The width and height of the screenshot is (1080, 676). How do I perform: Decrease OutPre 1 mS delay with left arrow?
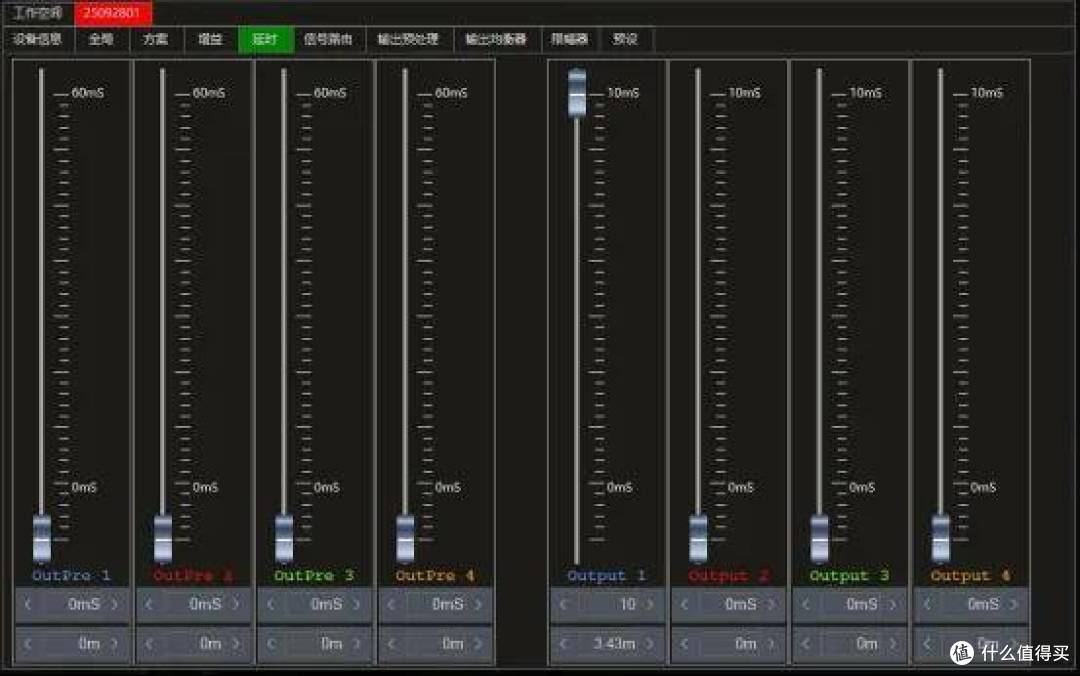coord(28,604)
